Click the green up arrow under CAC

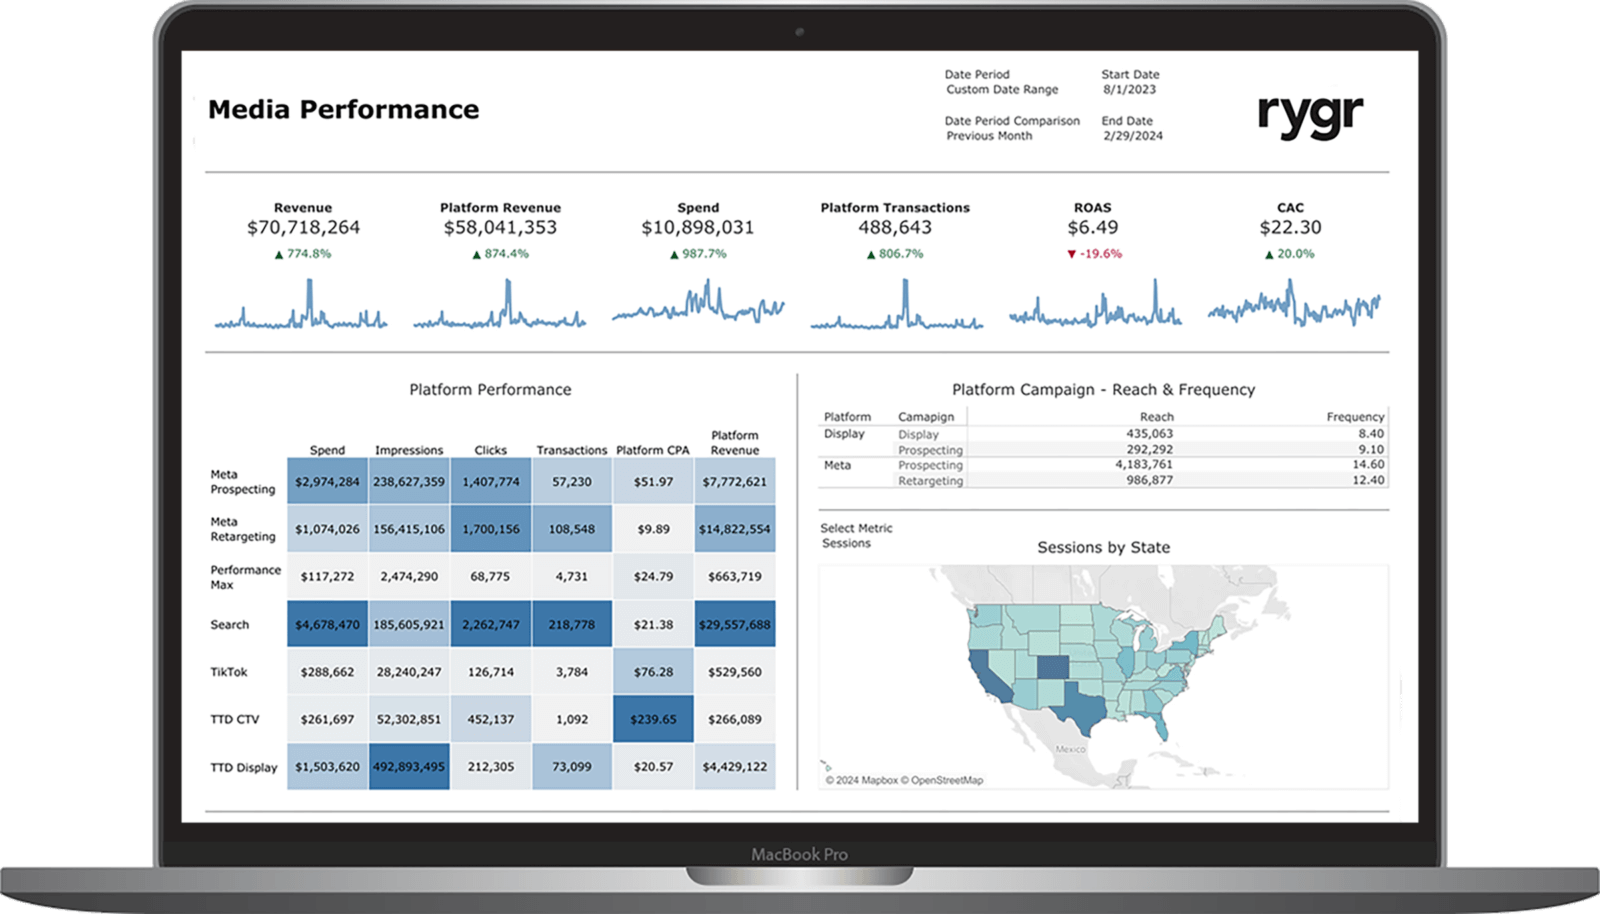1269,254
